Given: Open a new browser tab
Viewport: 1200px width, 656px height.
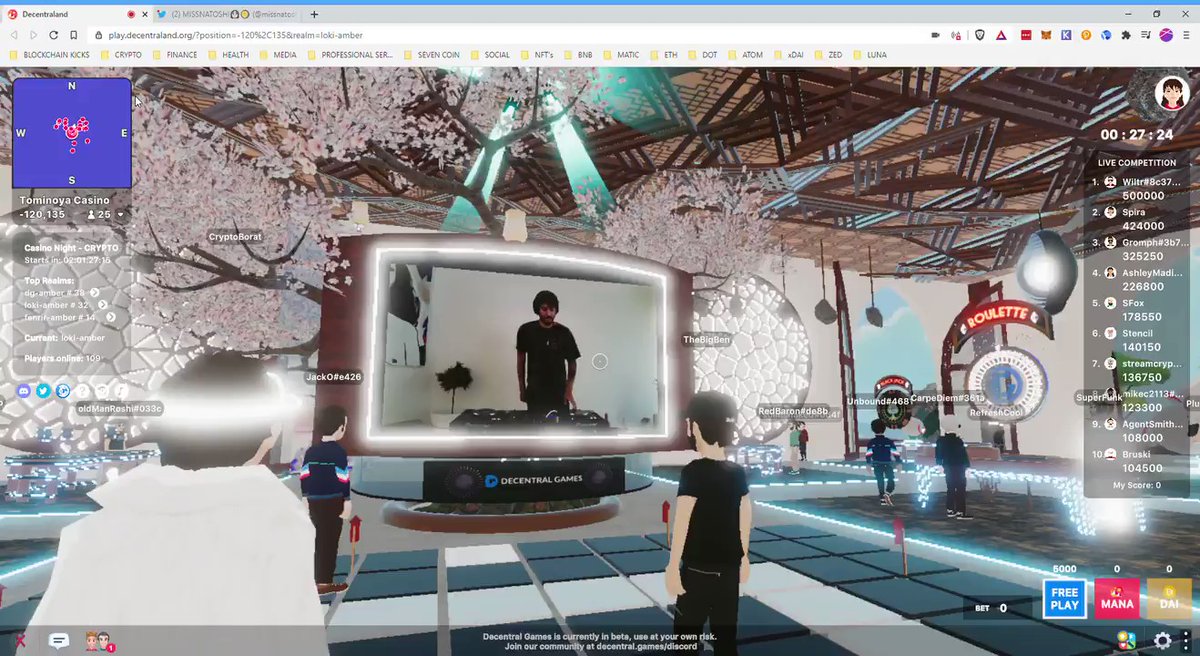Looking at the screenshot, I should point(314,14).
